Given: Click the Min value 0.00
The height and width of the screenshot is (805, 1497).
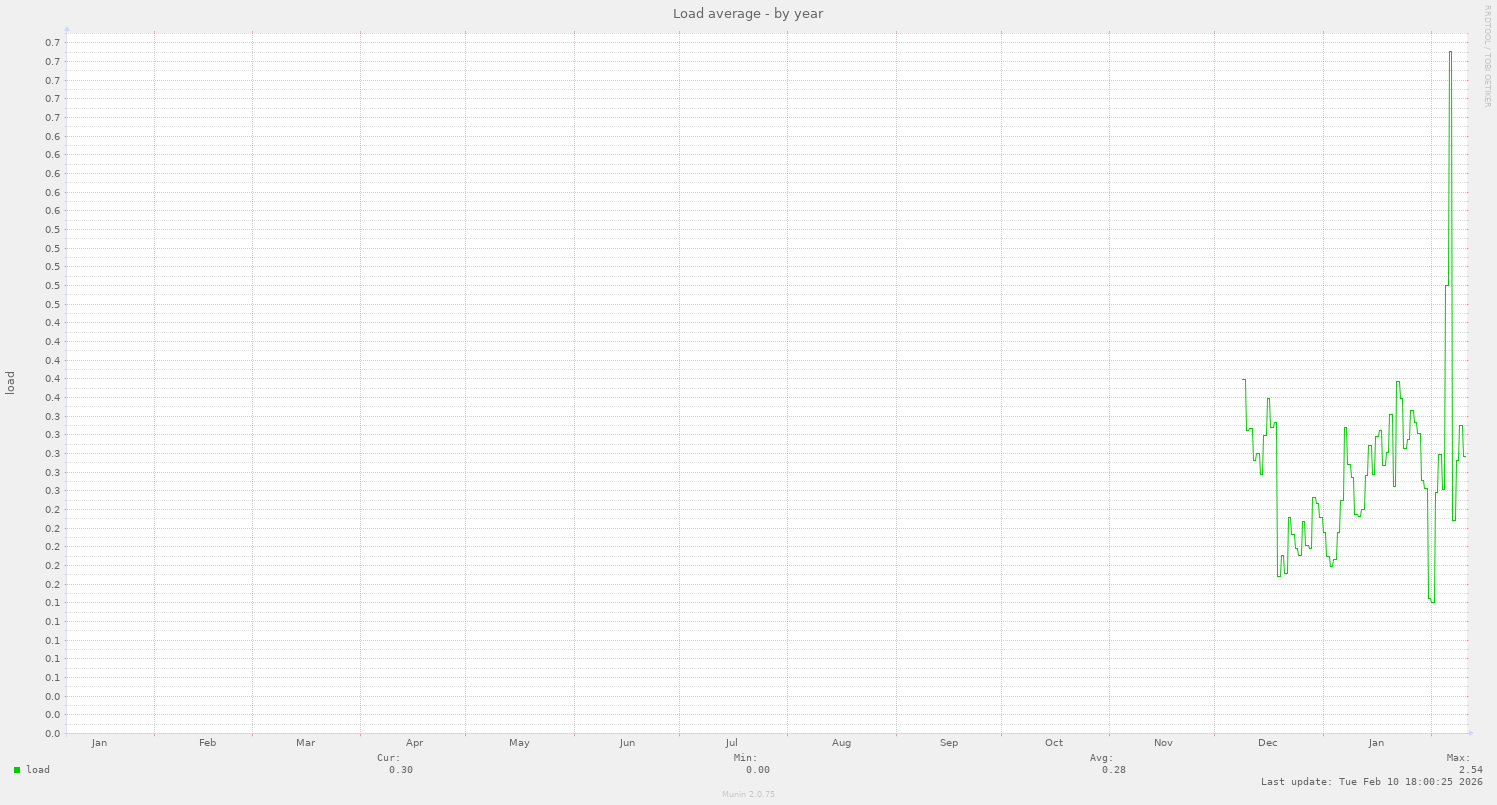Looking at the screenshot, I should pyautogui.click(x=758, y=770).
